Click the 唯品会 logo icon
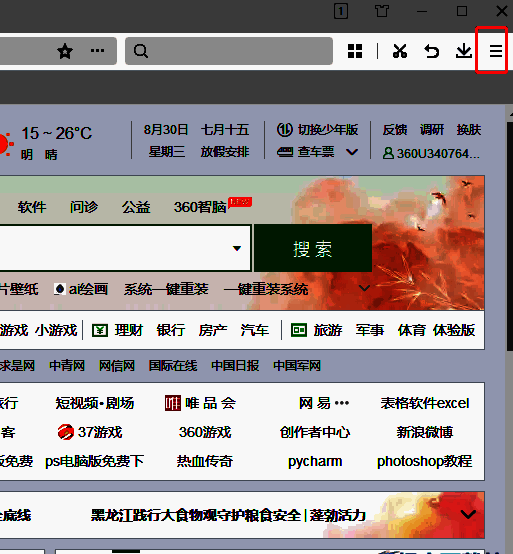This screenshot has width=513, height=554. 173,403
